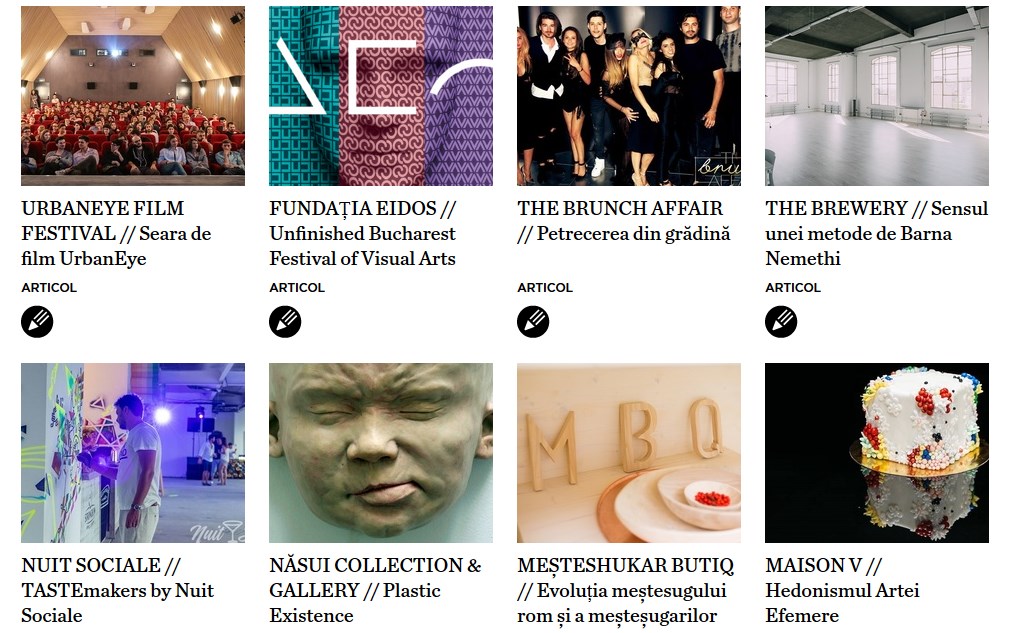1009x633 pixels.
Task: Open the colorful patterned Eidos thumbnail
Action: coord(381,96)
